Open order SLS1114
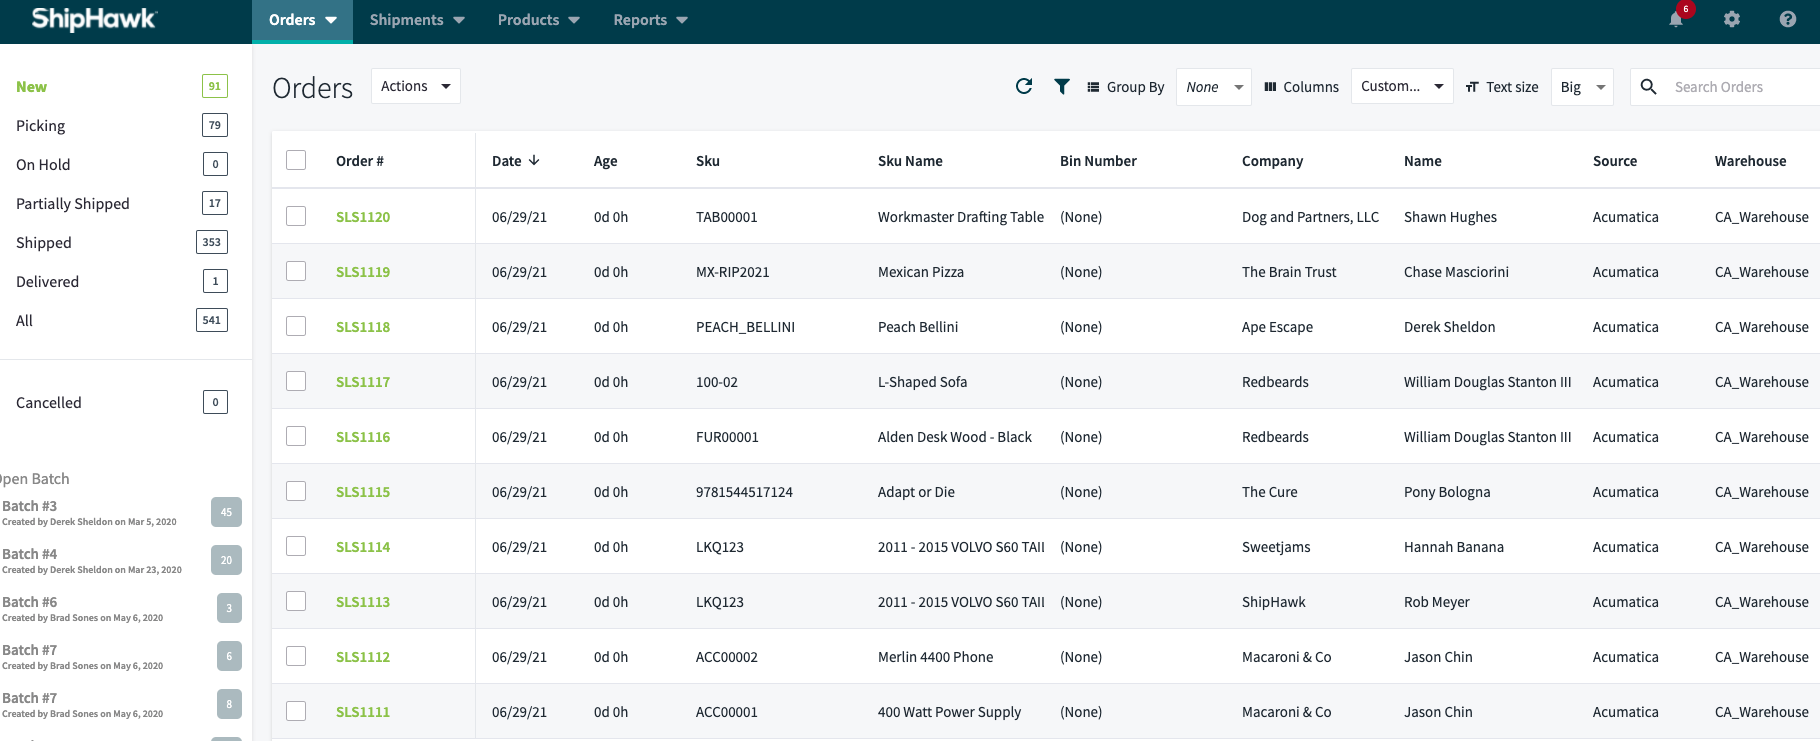Image resolution: width=1820 pixels, height=741 pixels. [x=363, y=547]
